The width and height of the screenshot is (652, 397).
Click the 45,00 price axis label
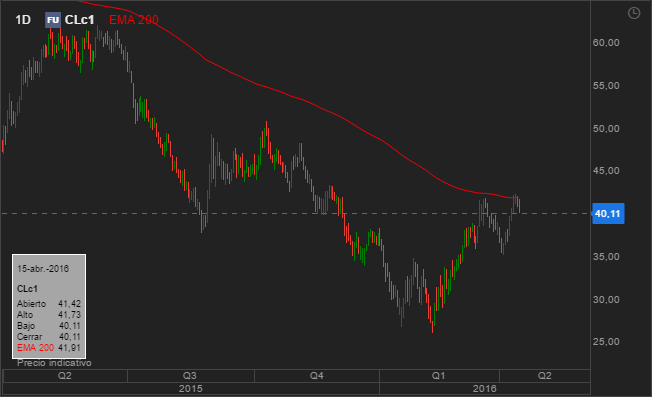pos(606,171)
